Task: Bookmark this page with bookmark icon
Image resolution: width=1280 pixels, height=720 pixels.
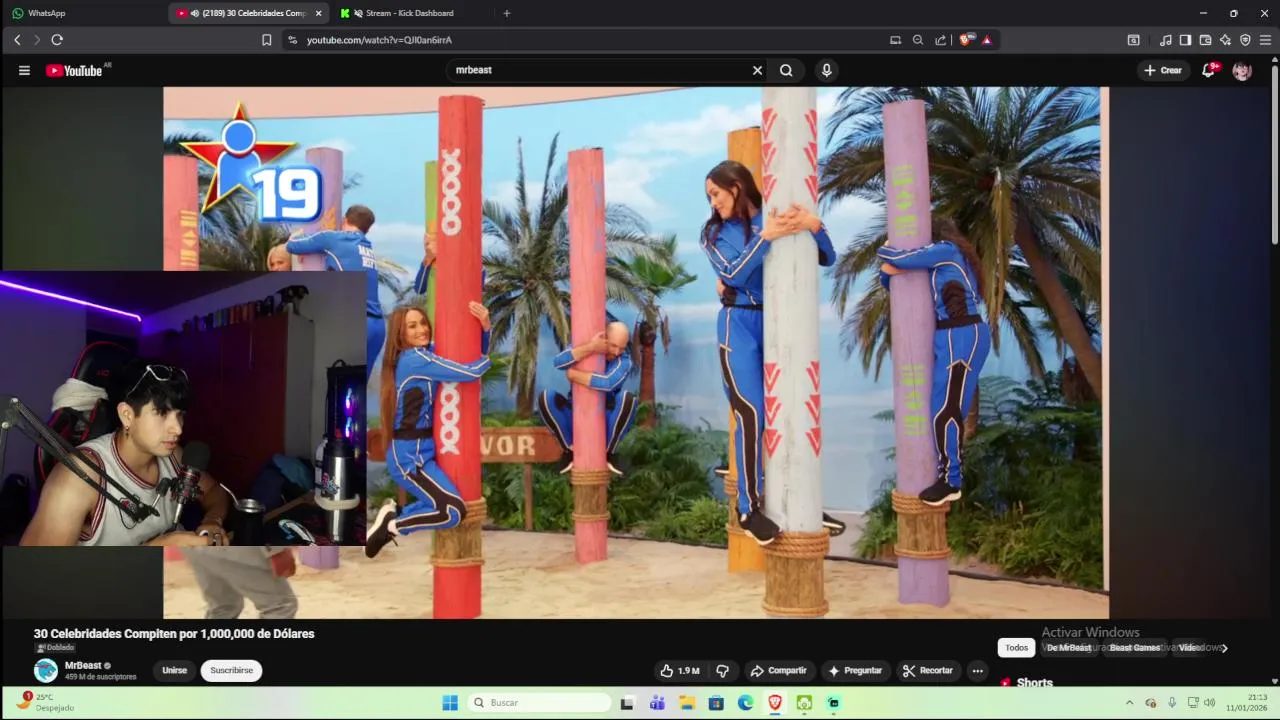Action: 266,40
